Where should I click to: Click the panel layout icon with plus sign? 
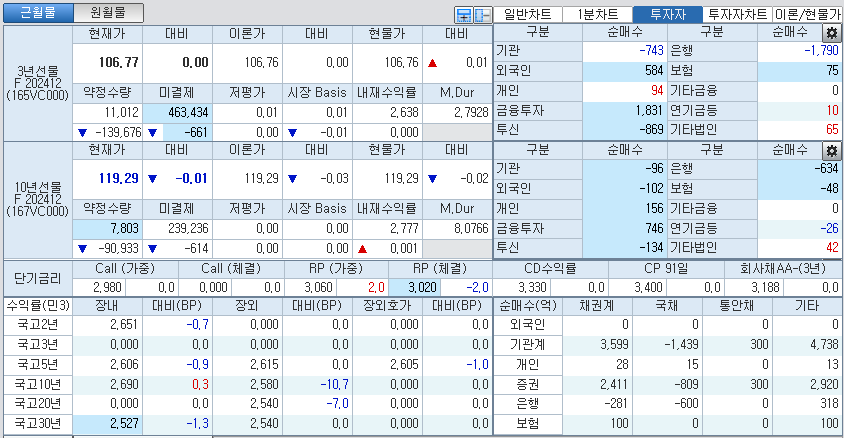click(463, 15)
